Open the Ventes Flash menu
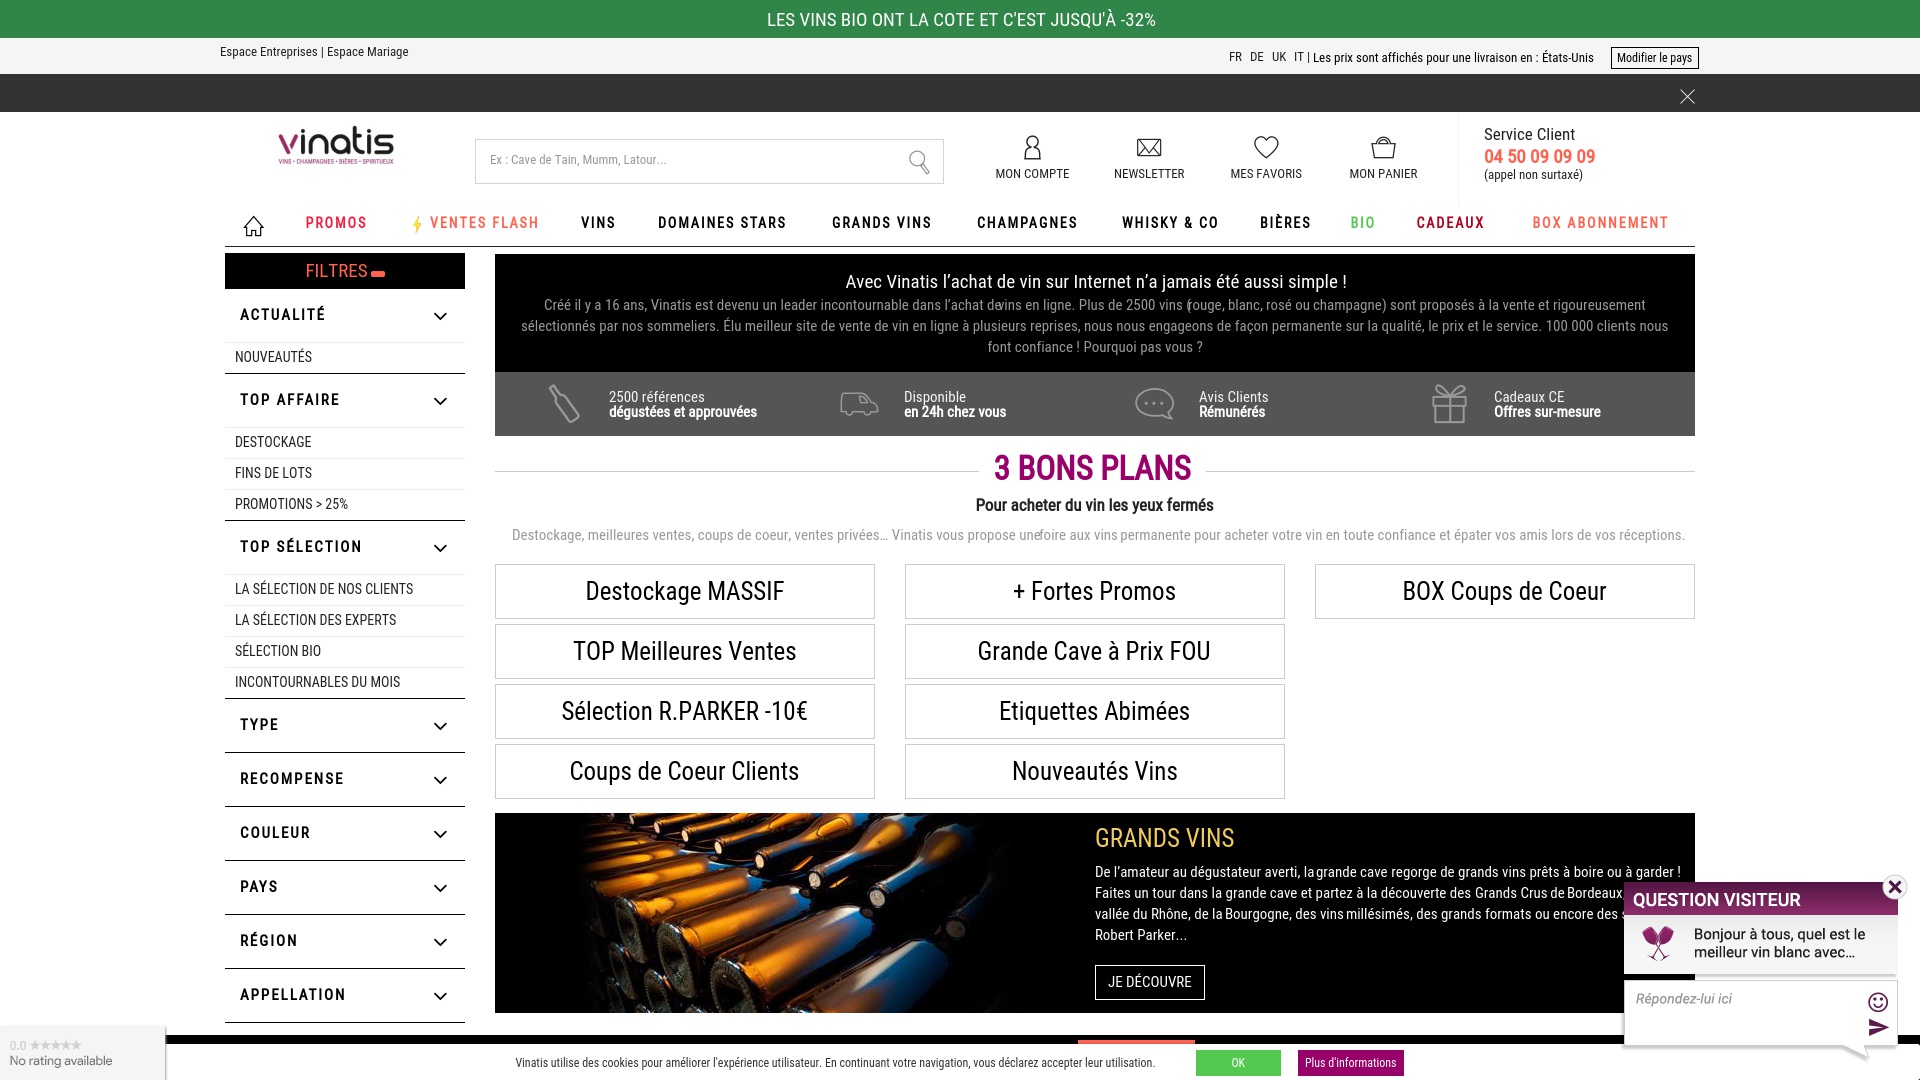Screen dimensions: 1920x1080 476,223
